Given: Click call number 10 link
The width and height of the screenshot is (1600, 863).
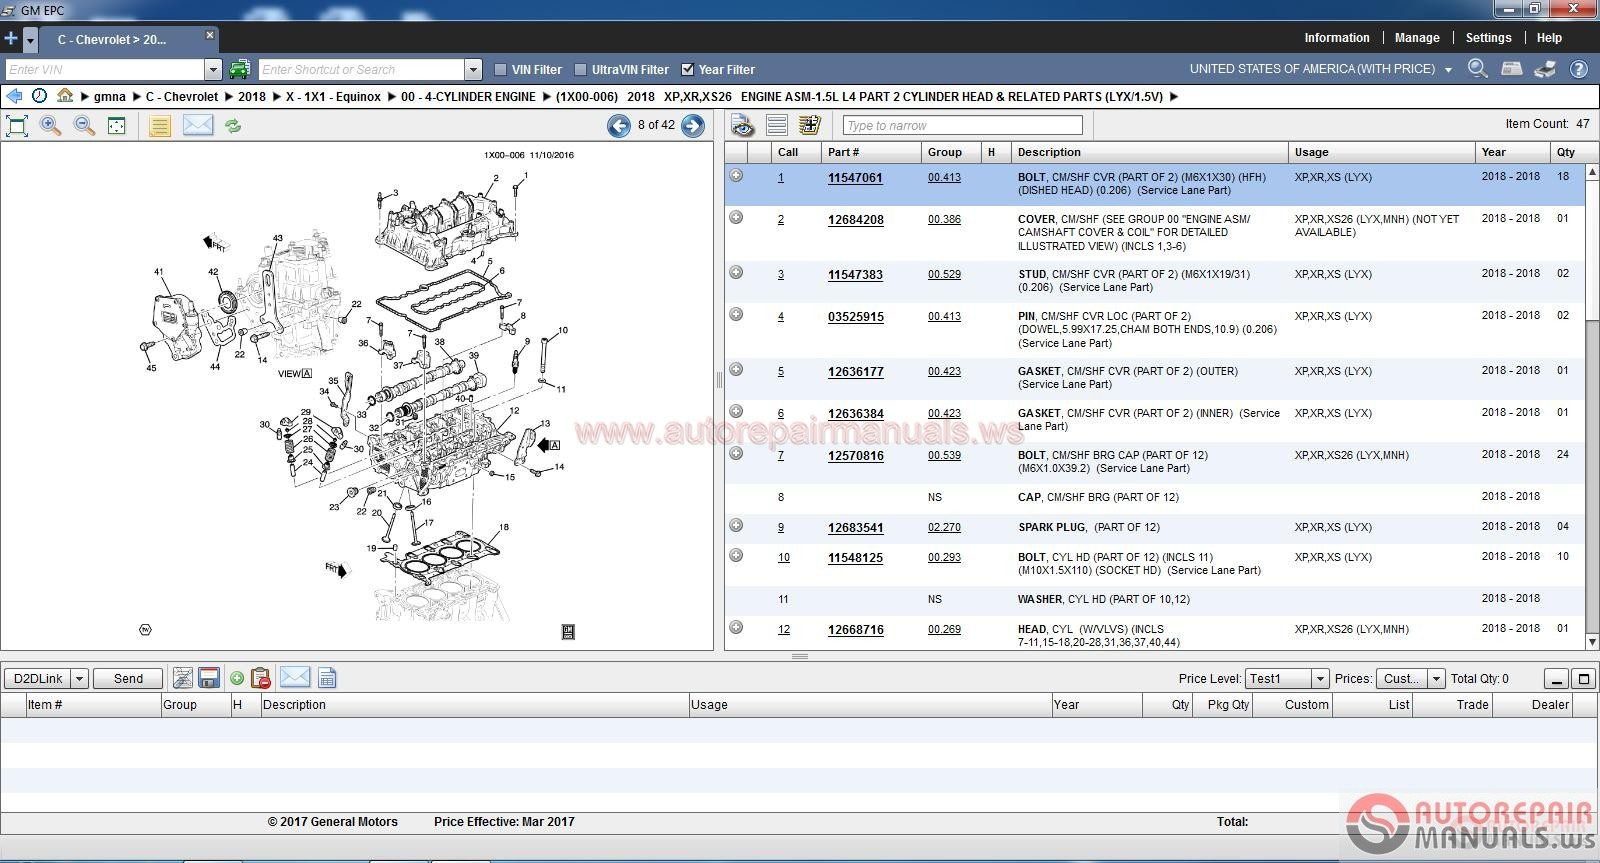Looking at the screenshot, I should 783,558.
